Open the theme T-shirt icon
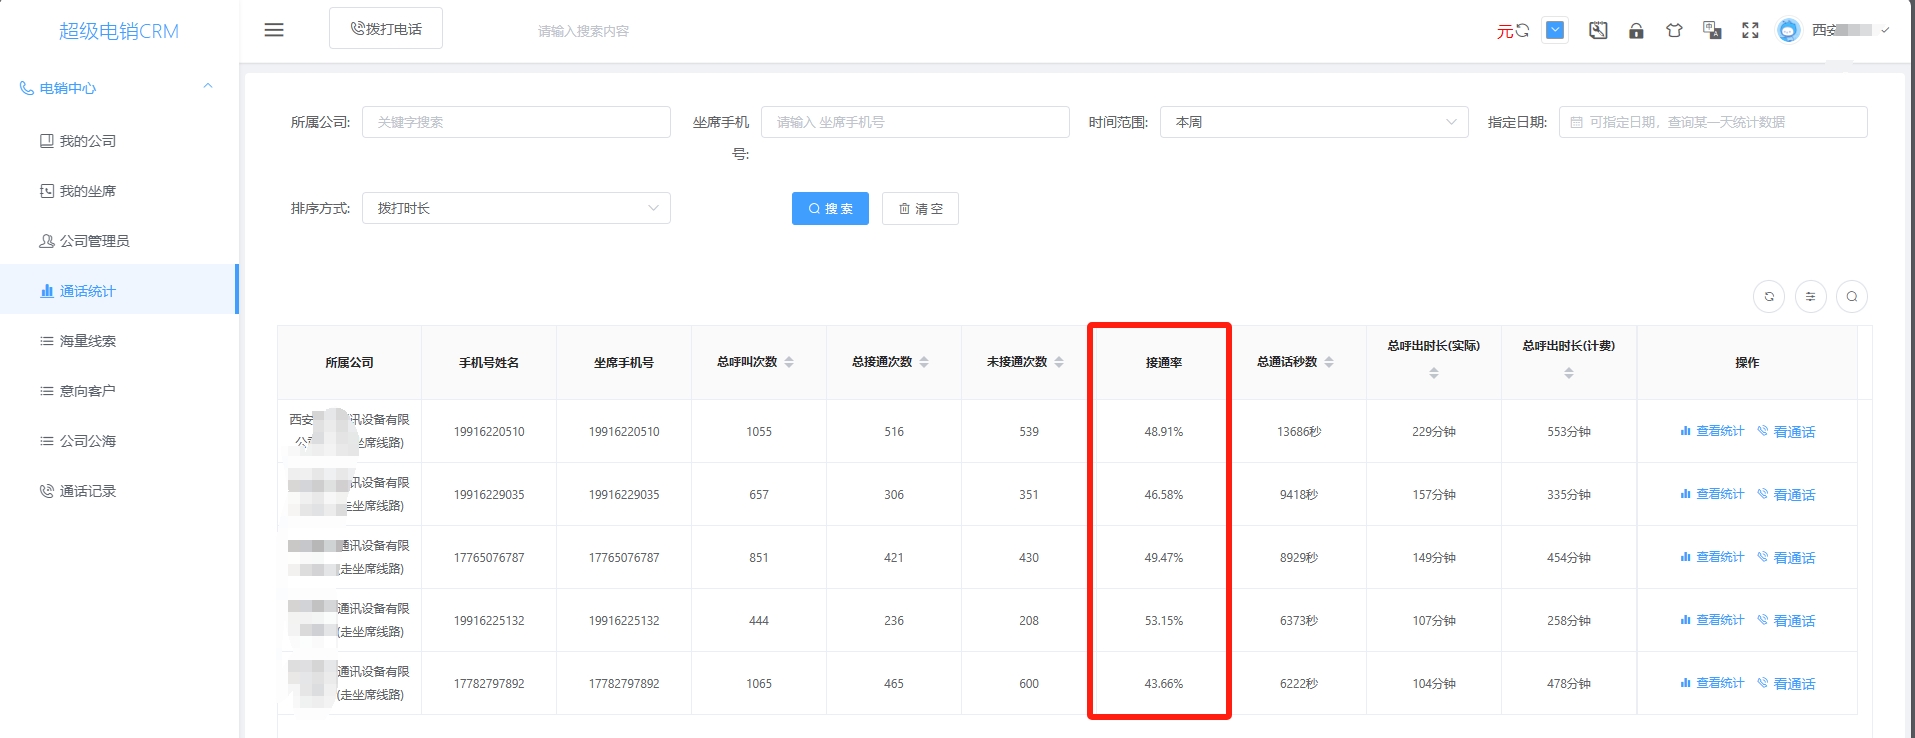 1674,31
